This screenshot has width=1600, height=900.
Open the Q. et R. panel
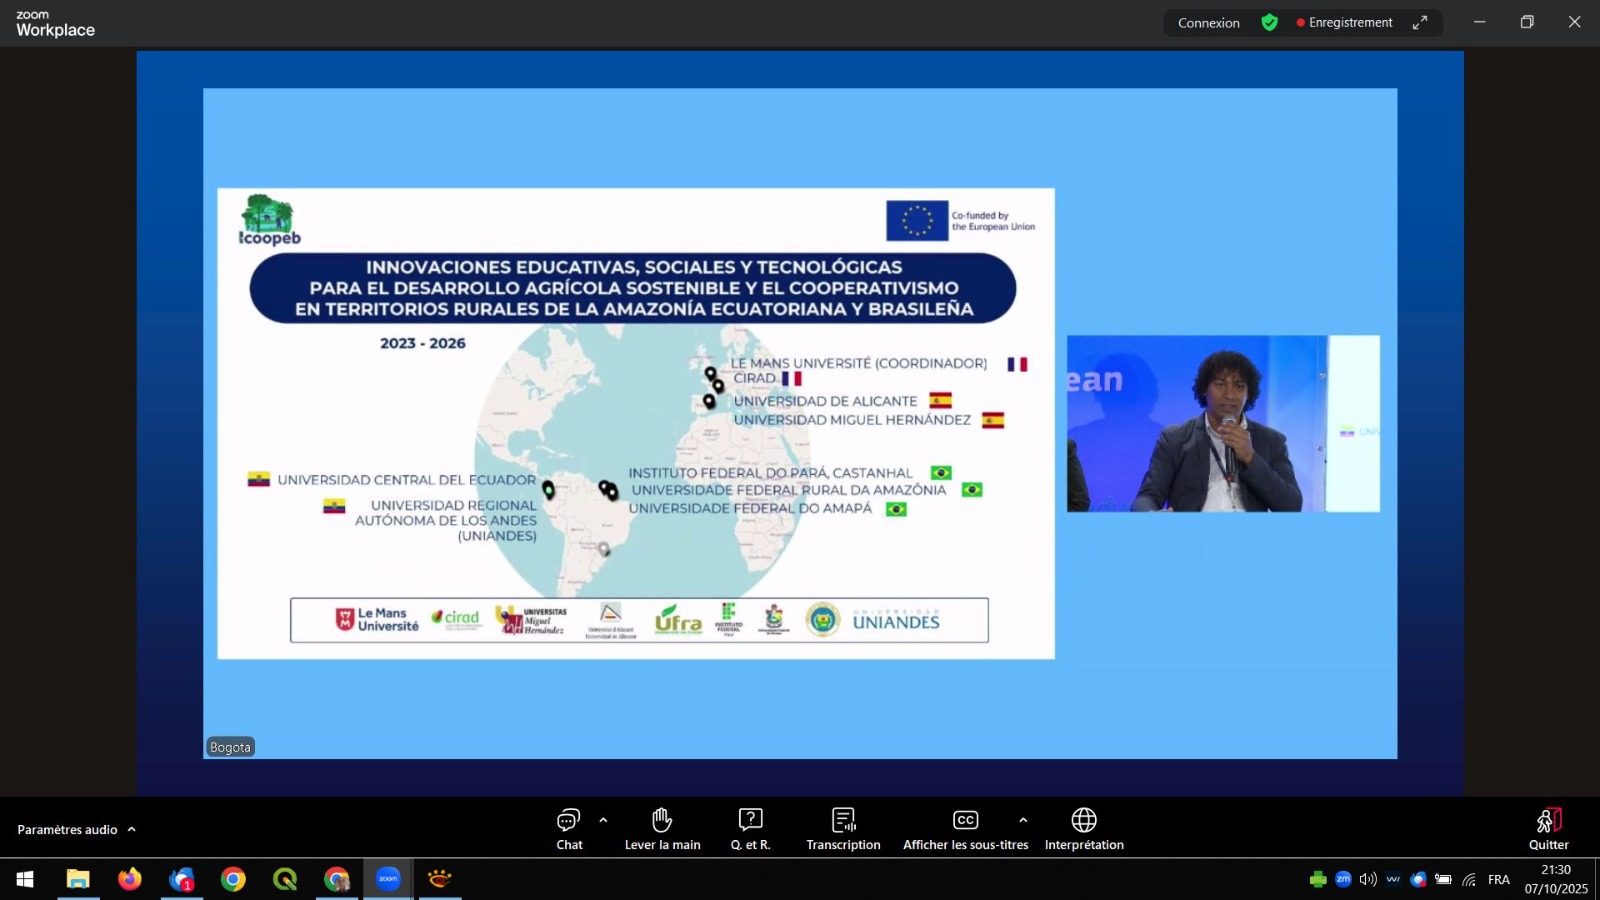pyautogui.click(x=750, y=829)
